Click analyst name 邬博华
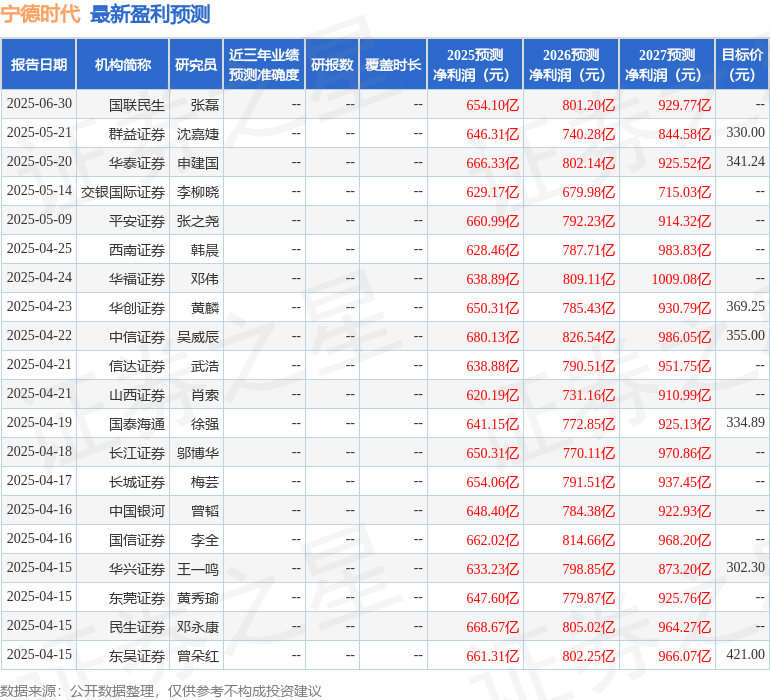This screenshot has width=770, height=700. click(x=198, y=453)
